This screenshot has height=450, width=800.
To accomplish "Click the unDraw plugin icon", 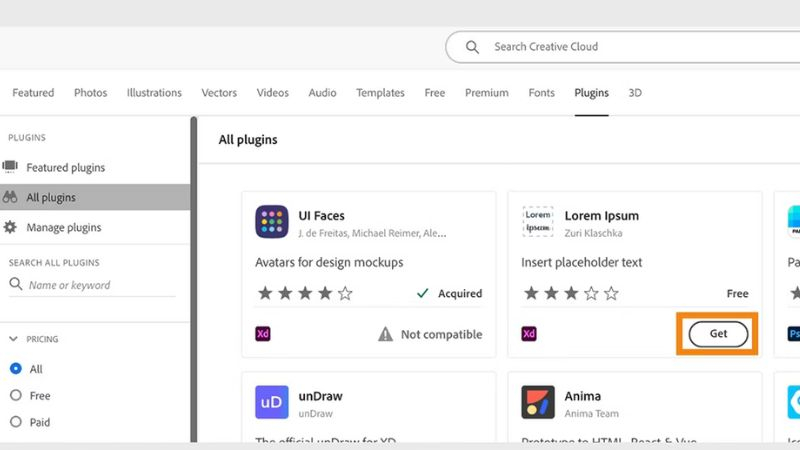I will (x=271, y=402).
